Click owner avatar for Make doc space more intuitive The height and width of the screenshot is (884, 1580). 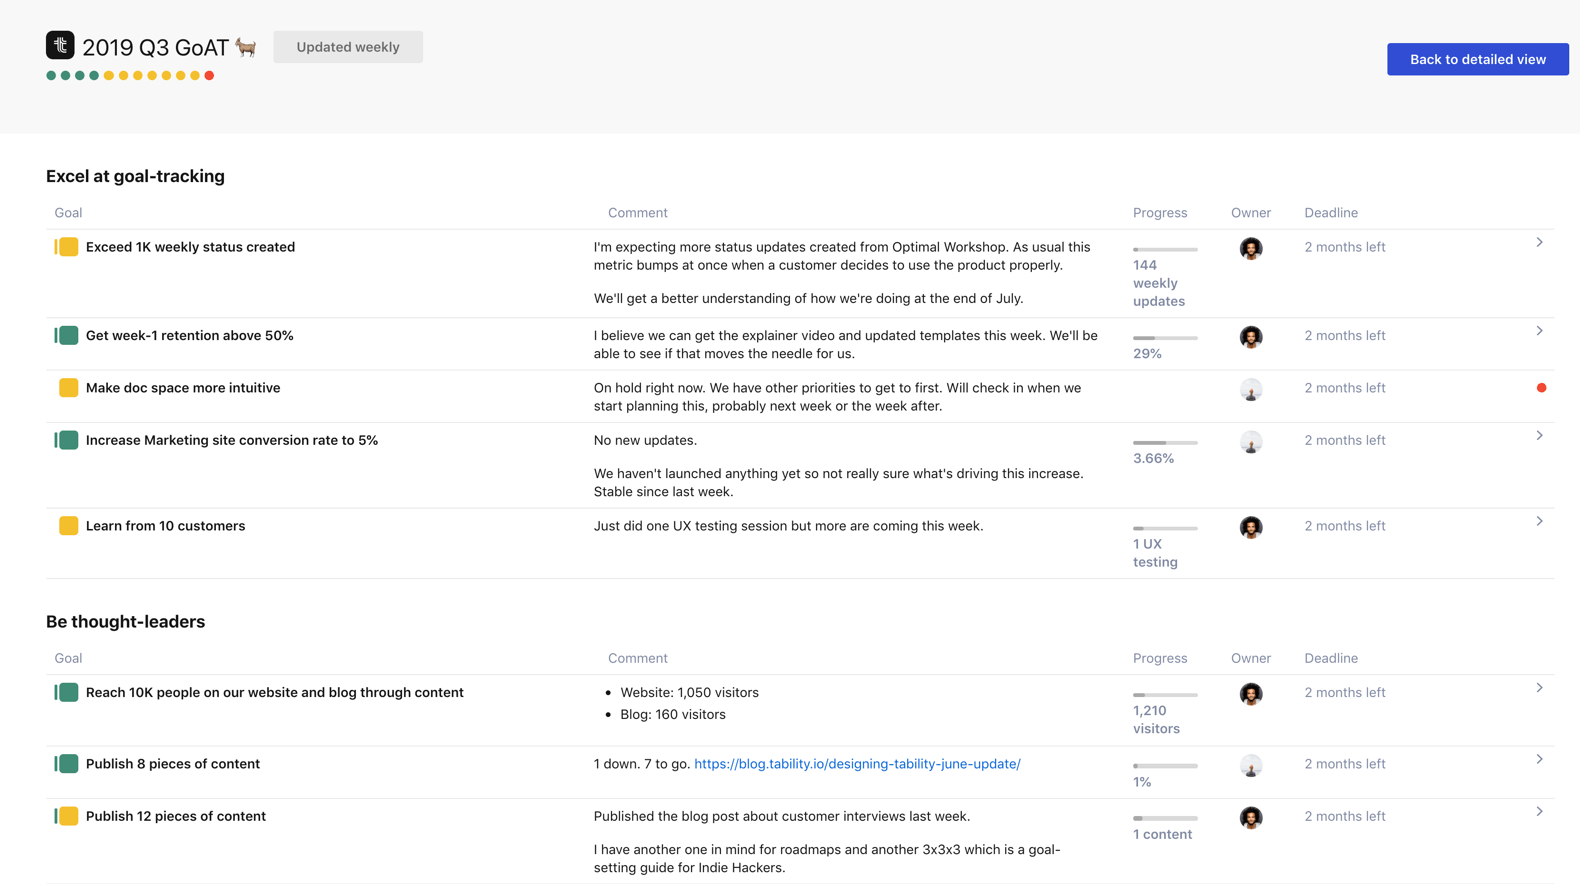pyautogui.click(x=1250, y=389)
